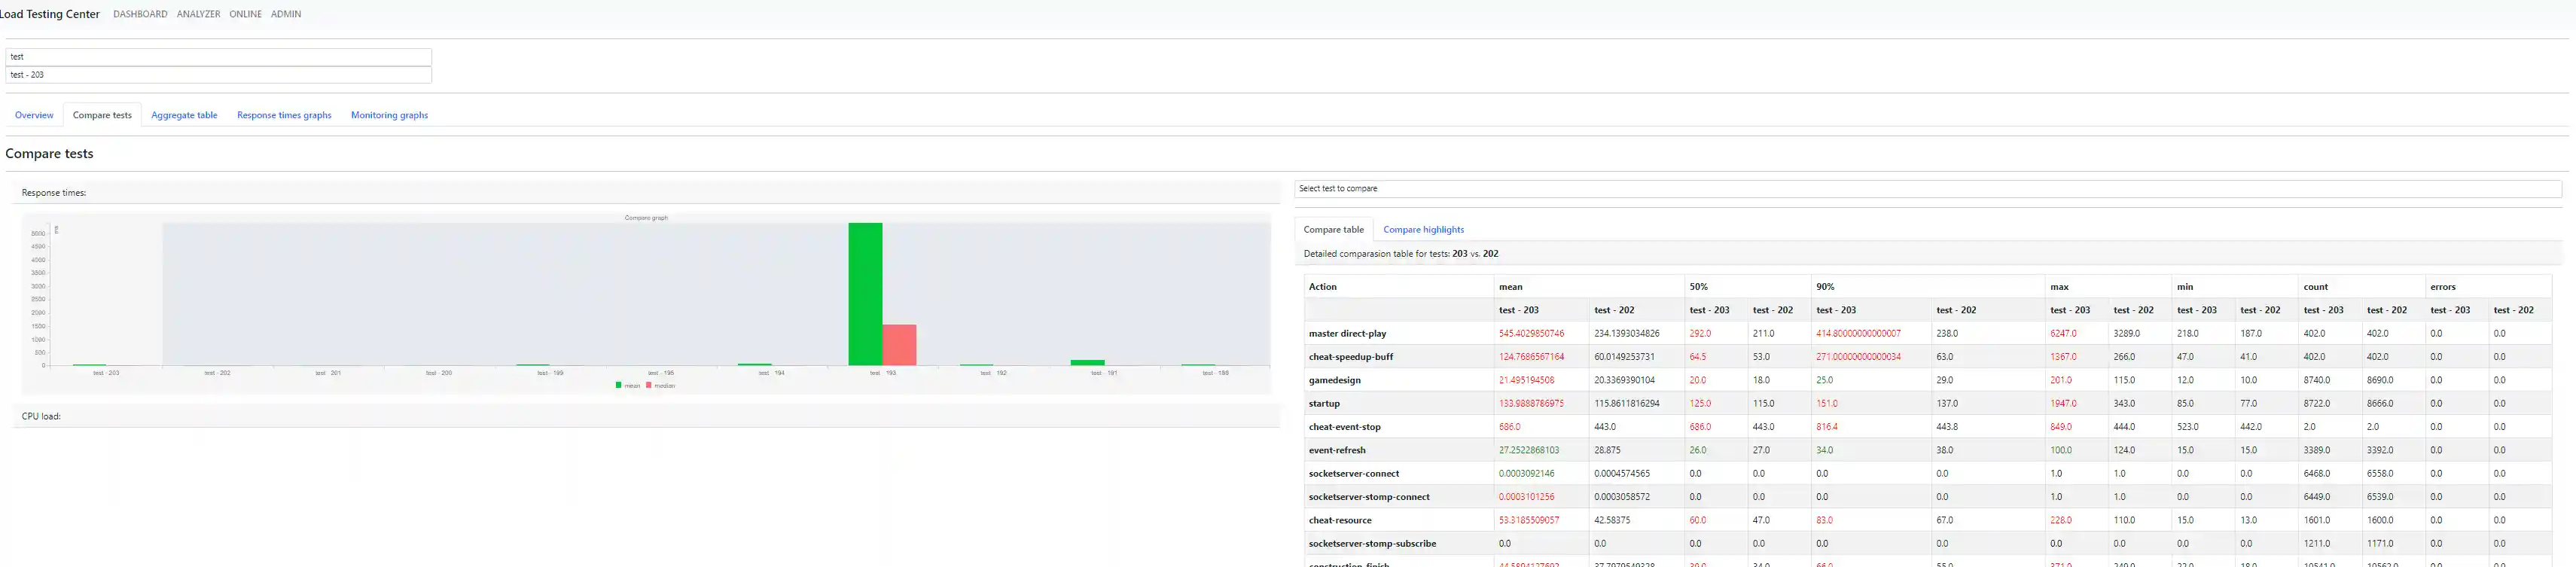This screenshot has height=567, width=2576.
Task: Click the Load Testing Center brand link
Action: click(x=50, y=14)
